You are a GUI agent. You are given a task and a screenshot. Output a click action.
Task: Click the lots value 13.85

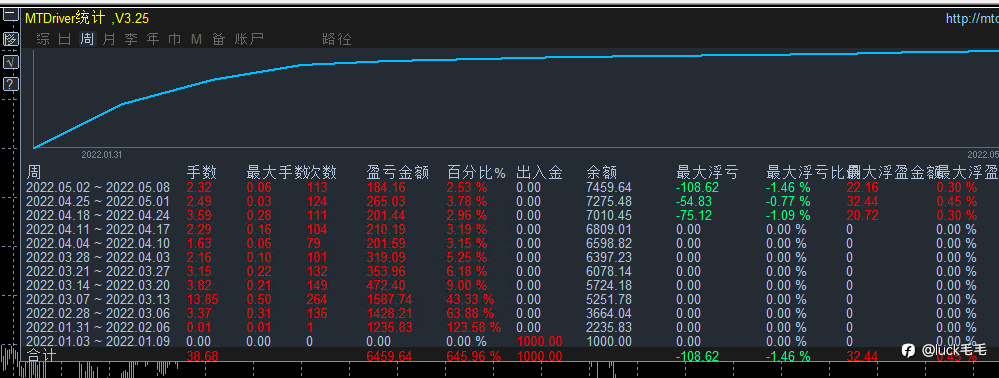tap(203, 300)
